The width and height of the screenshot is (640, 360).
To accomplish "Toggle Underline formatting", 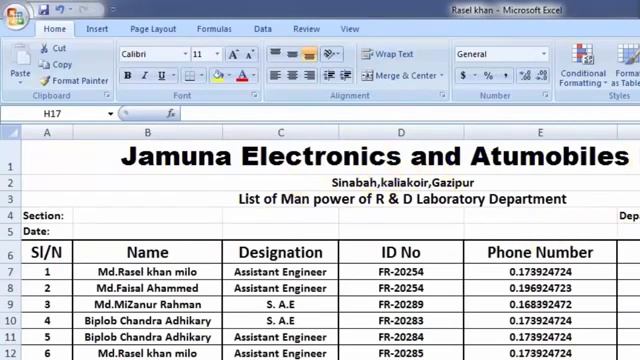I will coord(162,76).
